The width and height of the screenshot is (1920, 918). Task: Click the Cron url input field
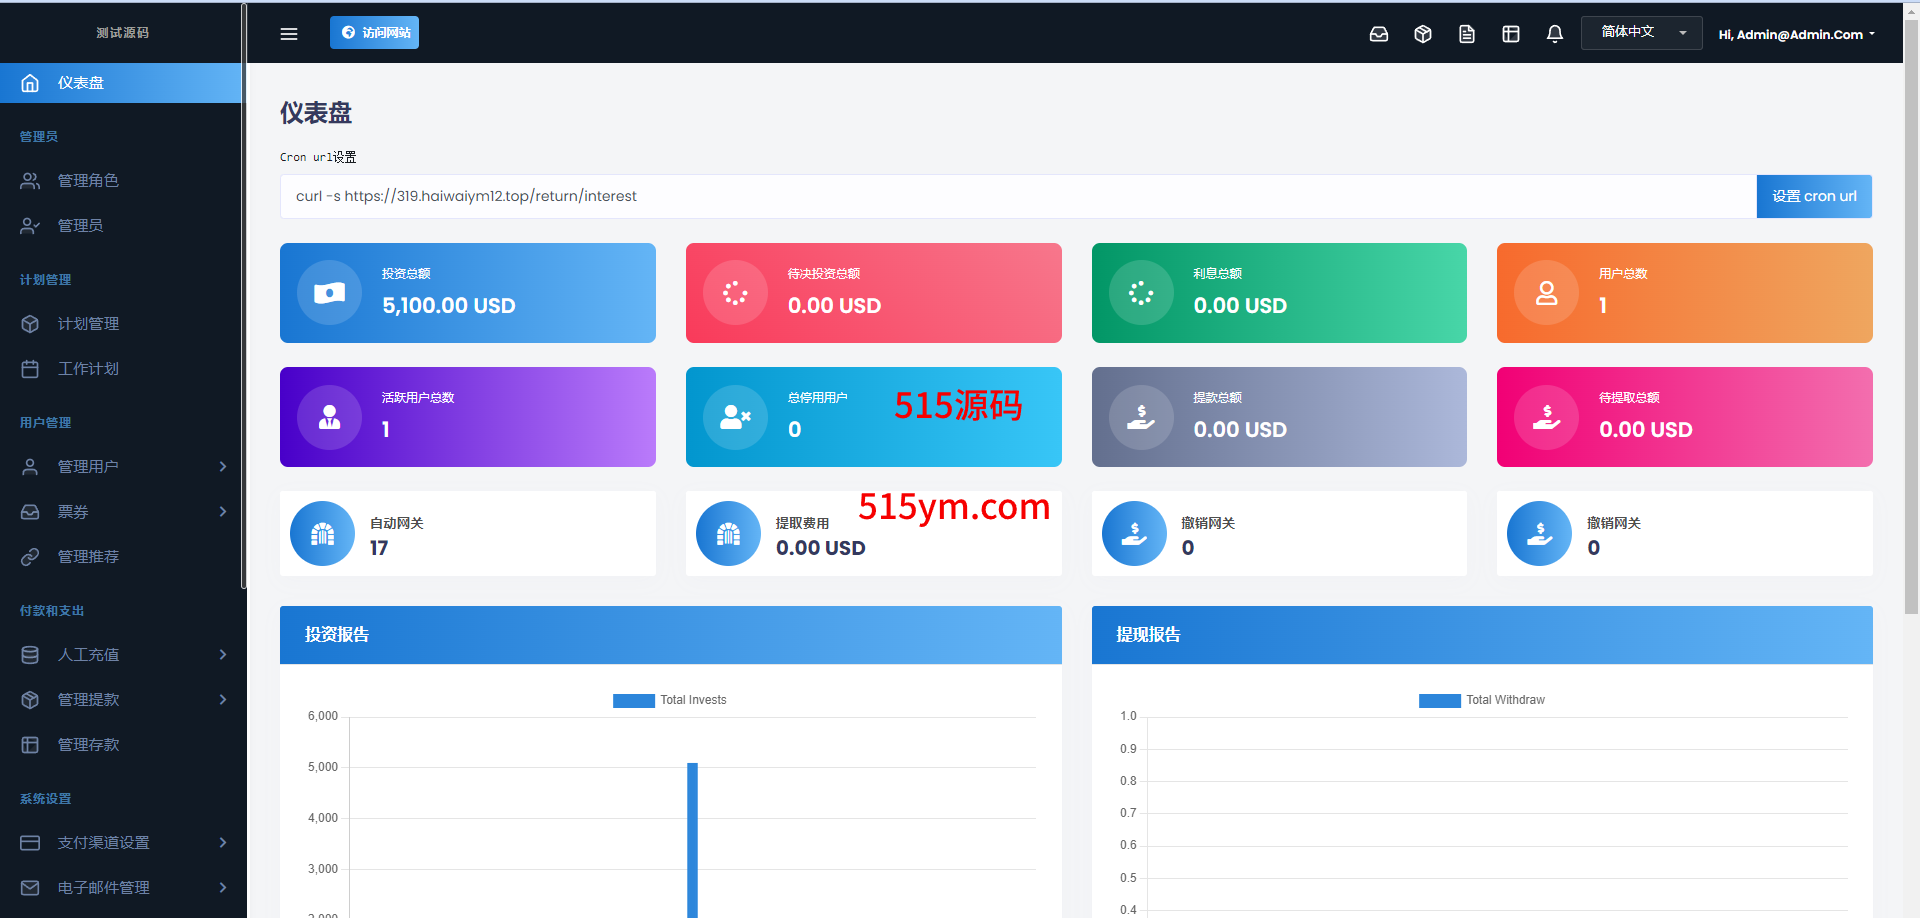[x=1017, y=197]
